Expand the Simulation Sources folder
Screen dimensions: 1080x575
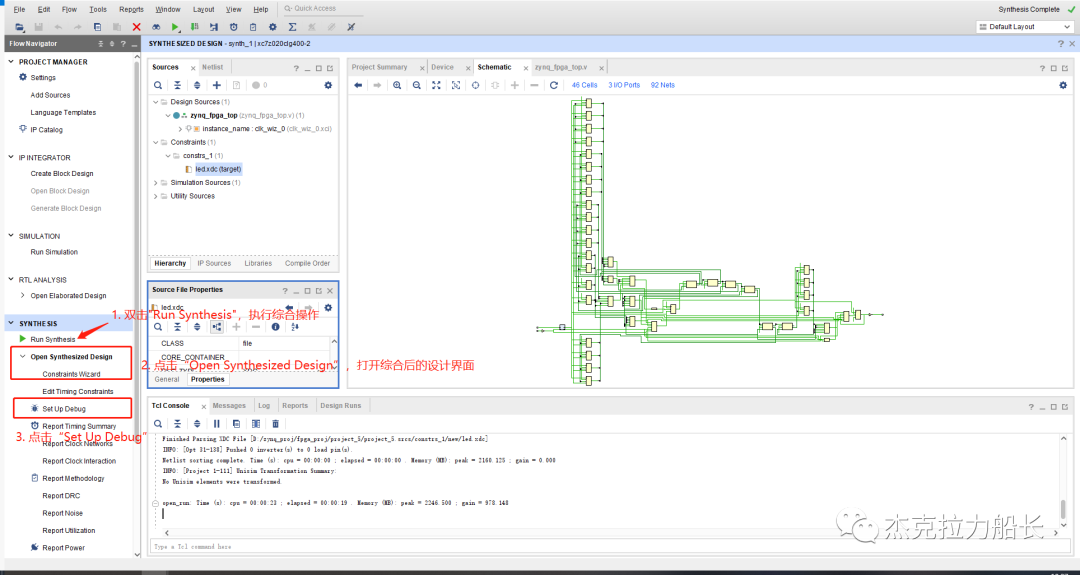[156, 183]
